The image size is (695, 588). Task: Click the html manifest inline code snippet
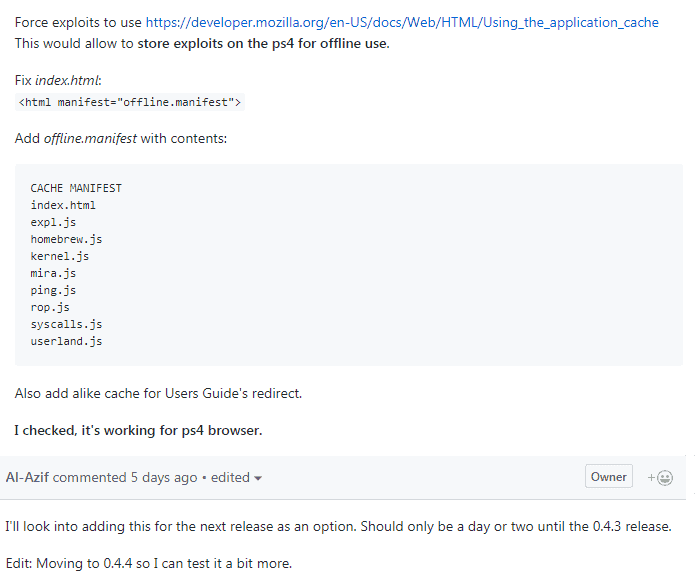tap(129, 102)
